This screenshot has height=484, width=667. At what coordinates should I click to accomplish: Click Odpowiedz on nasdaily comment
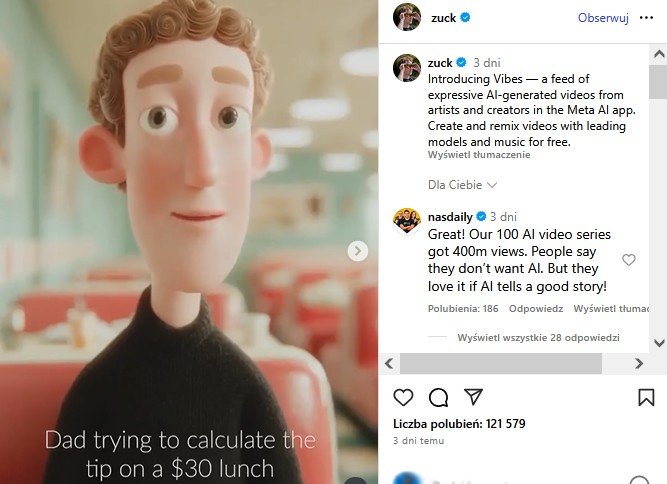tap(536, 309)
